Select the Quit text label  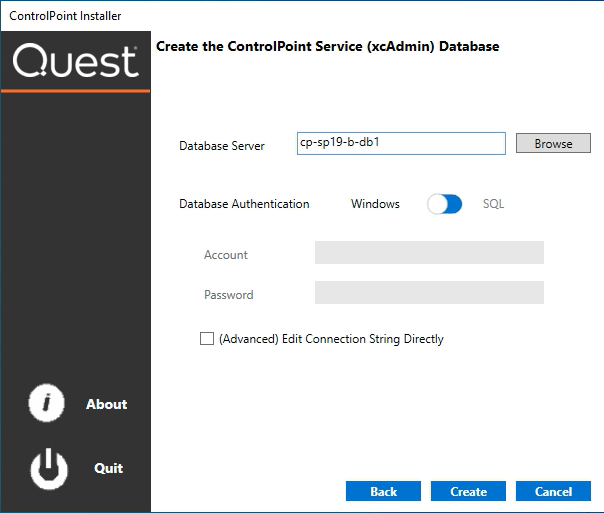click(x=108, y=468)
